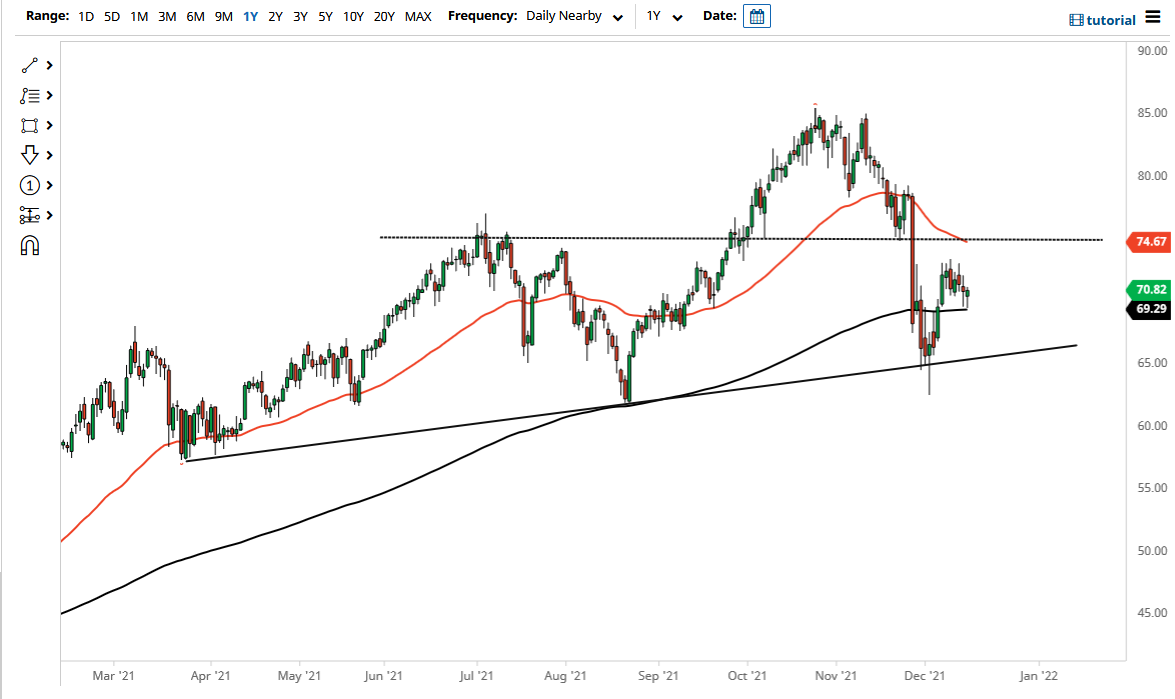Select the trendline drawing tool
The image size is (1175, 699).
click(30, 65)
